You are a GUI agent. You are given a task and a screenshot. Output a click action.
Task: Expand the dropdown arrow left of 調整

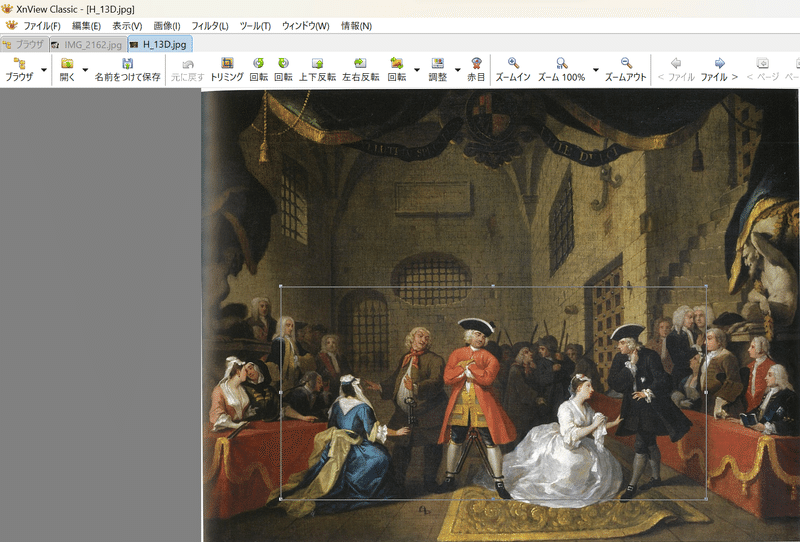[417, 70]
